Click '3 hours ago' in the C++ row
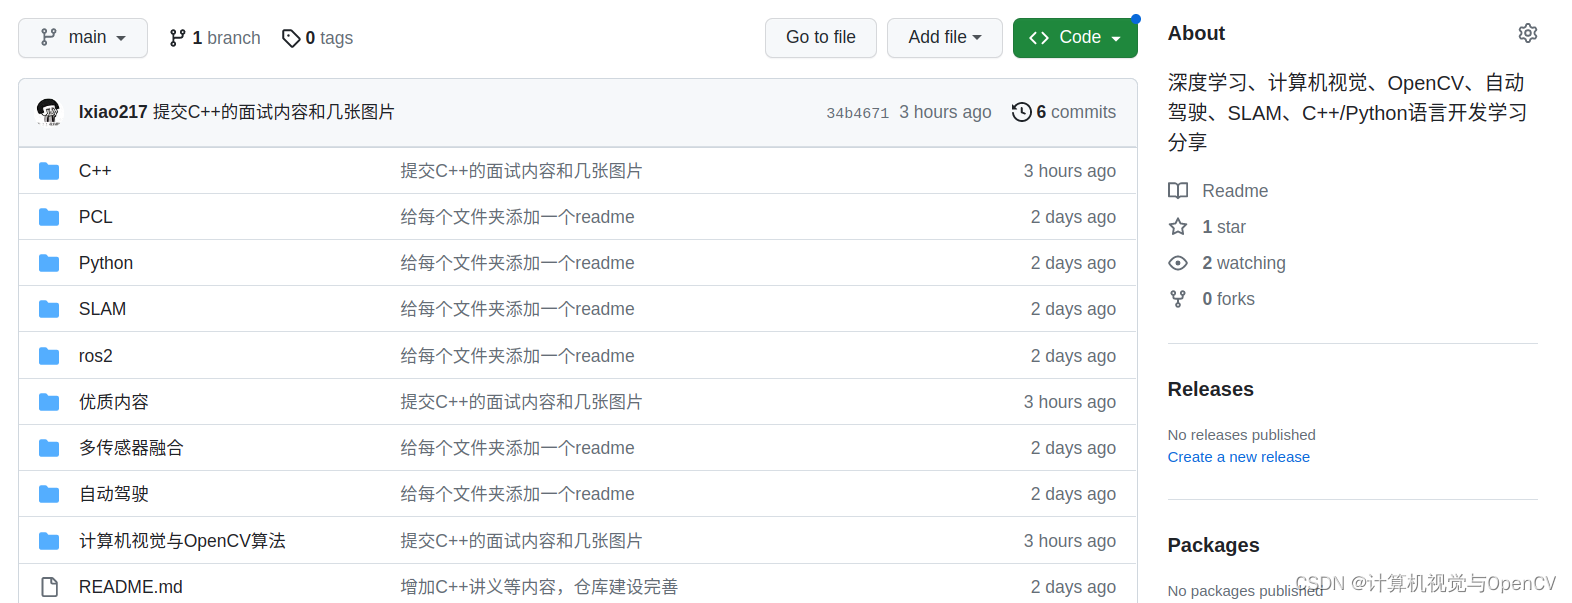The height and width of the screenshot is (603, 1572). pos(1069,171)
